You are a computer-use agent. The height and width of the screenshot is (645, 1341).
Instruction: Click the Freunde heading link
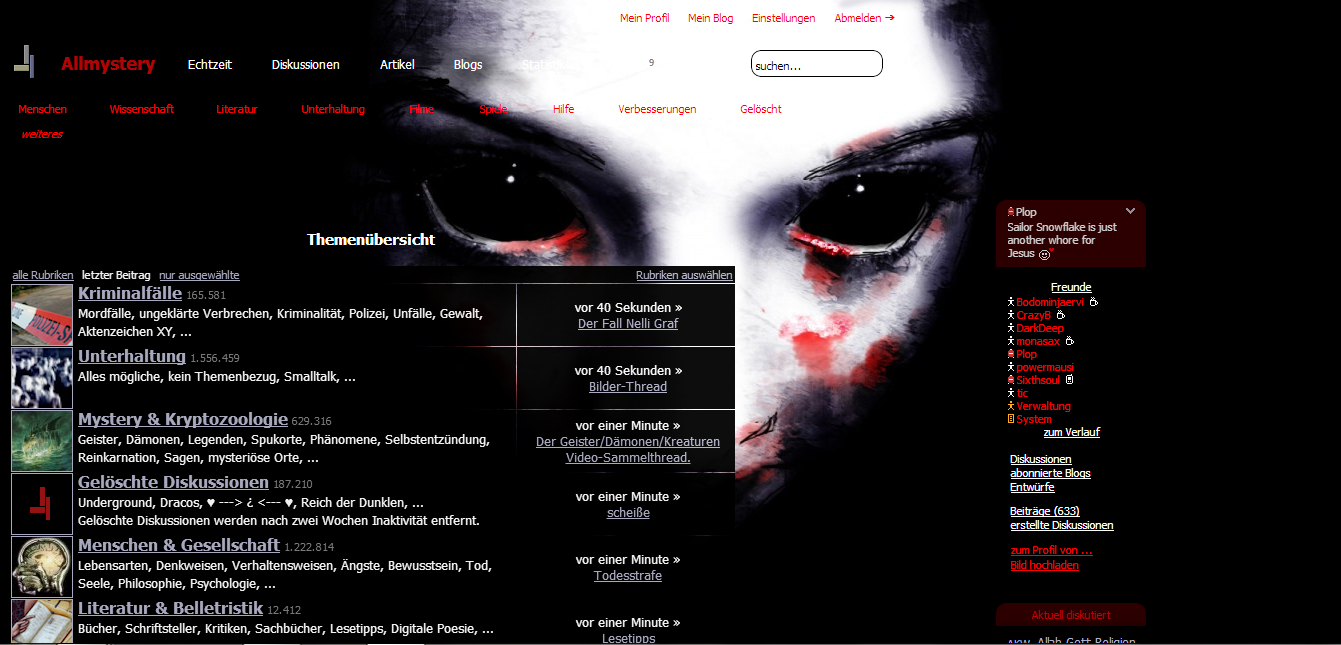click(x=1071, y=288)
